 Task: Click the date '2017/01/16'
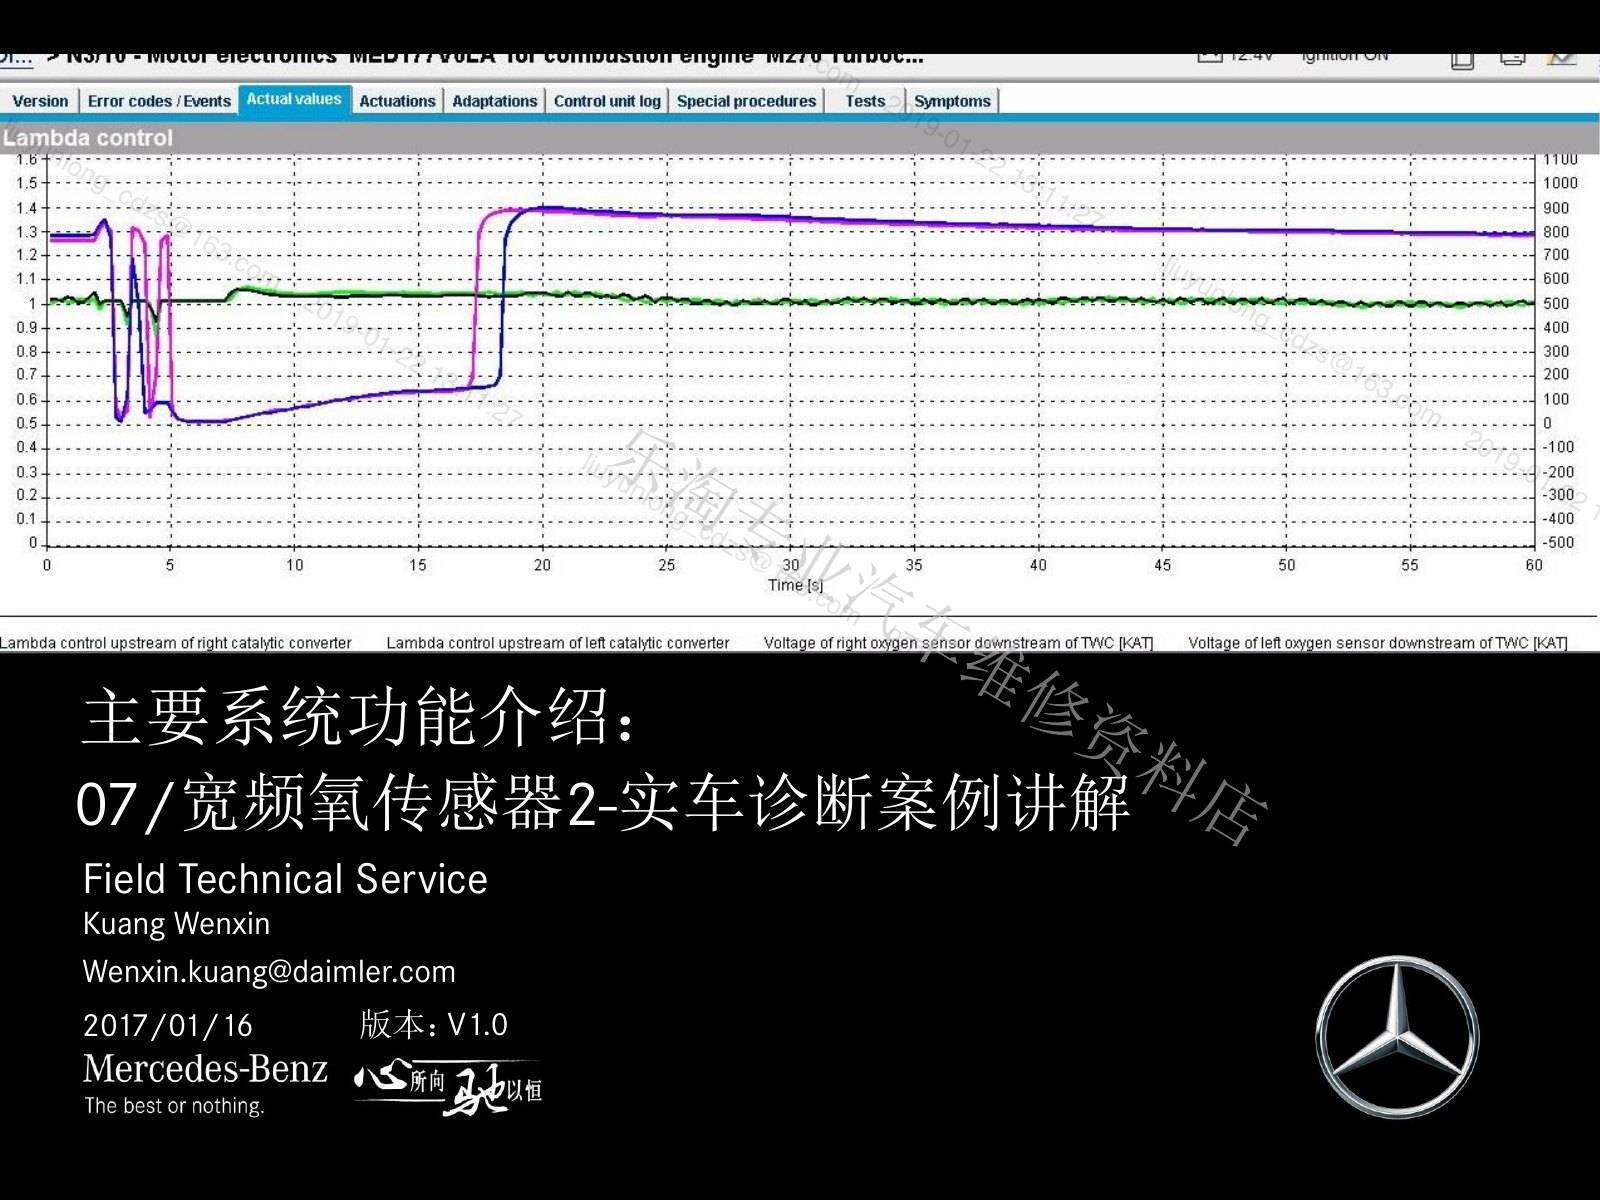[168, 1025]
